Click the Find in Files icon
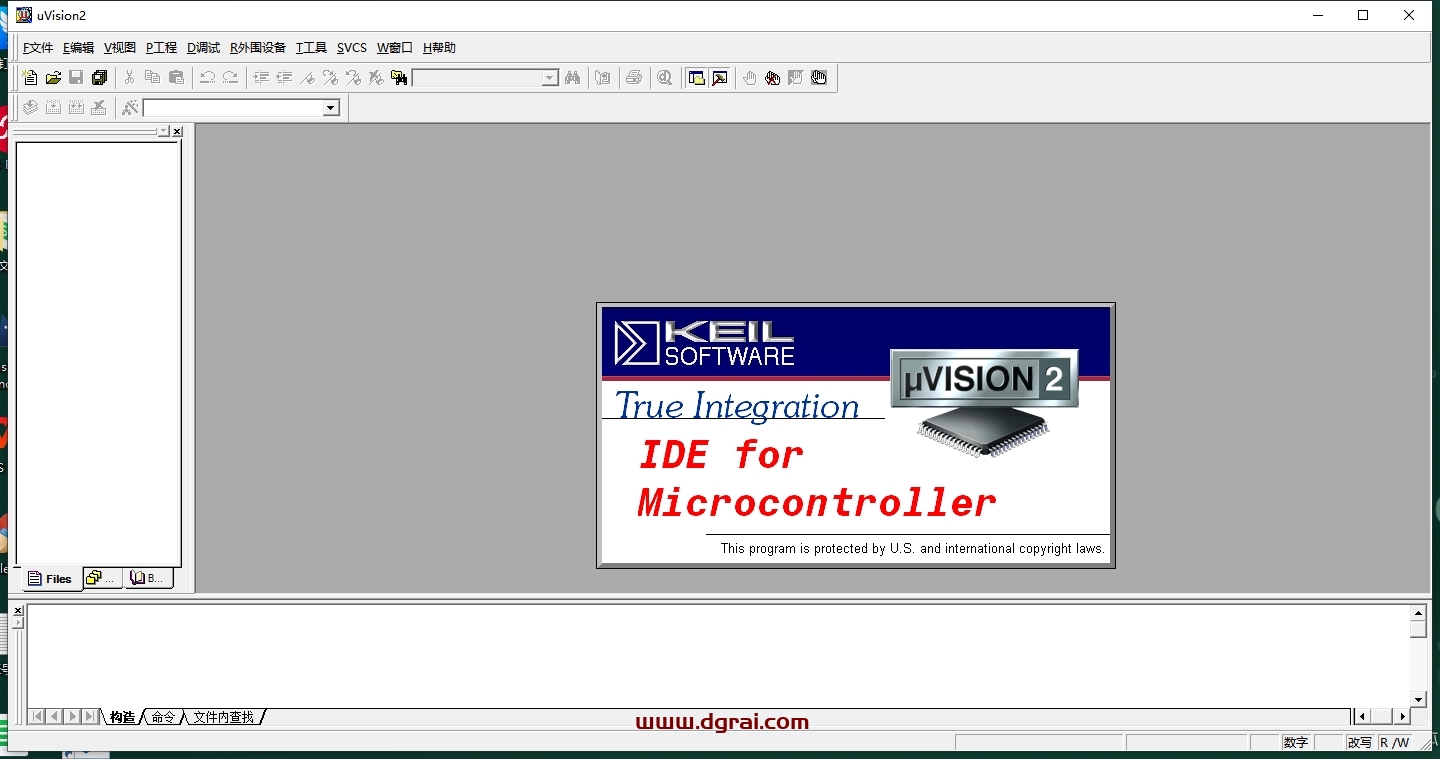1440x759 pixels. [x=399, y=78]
